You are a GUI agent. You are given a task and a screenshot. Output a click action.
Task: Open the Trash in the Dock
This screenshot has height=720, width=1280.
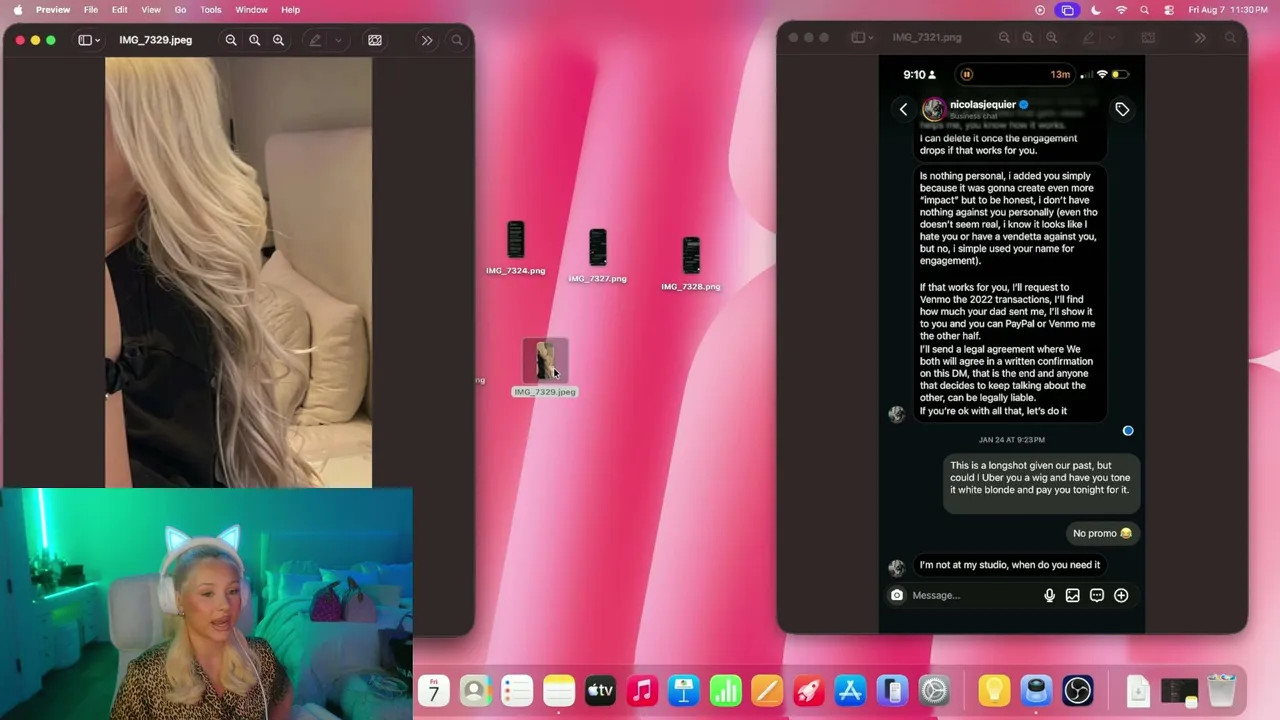tap(1222, 691)
